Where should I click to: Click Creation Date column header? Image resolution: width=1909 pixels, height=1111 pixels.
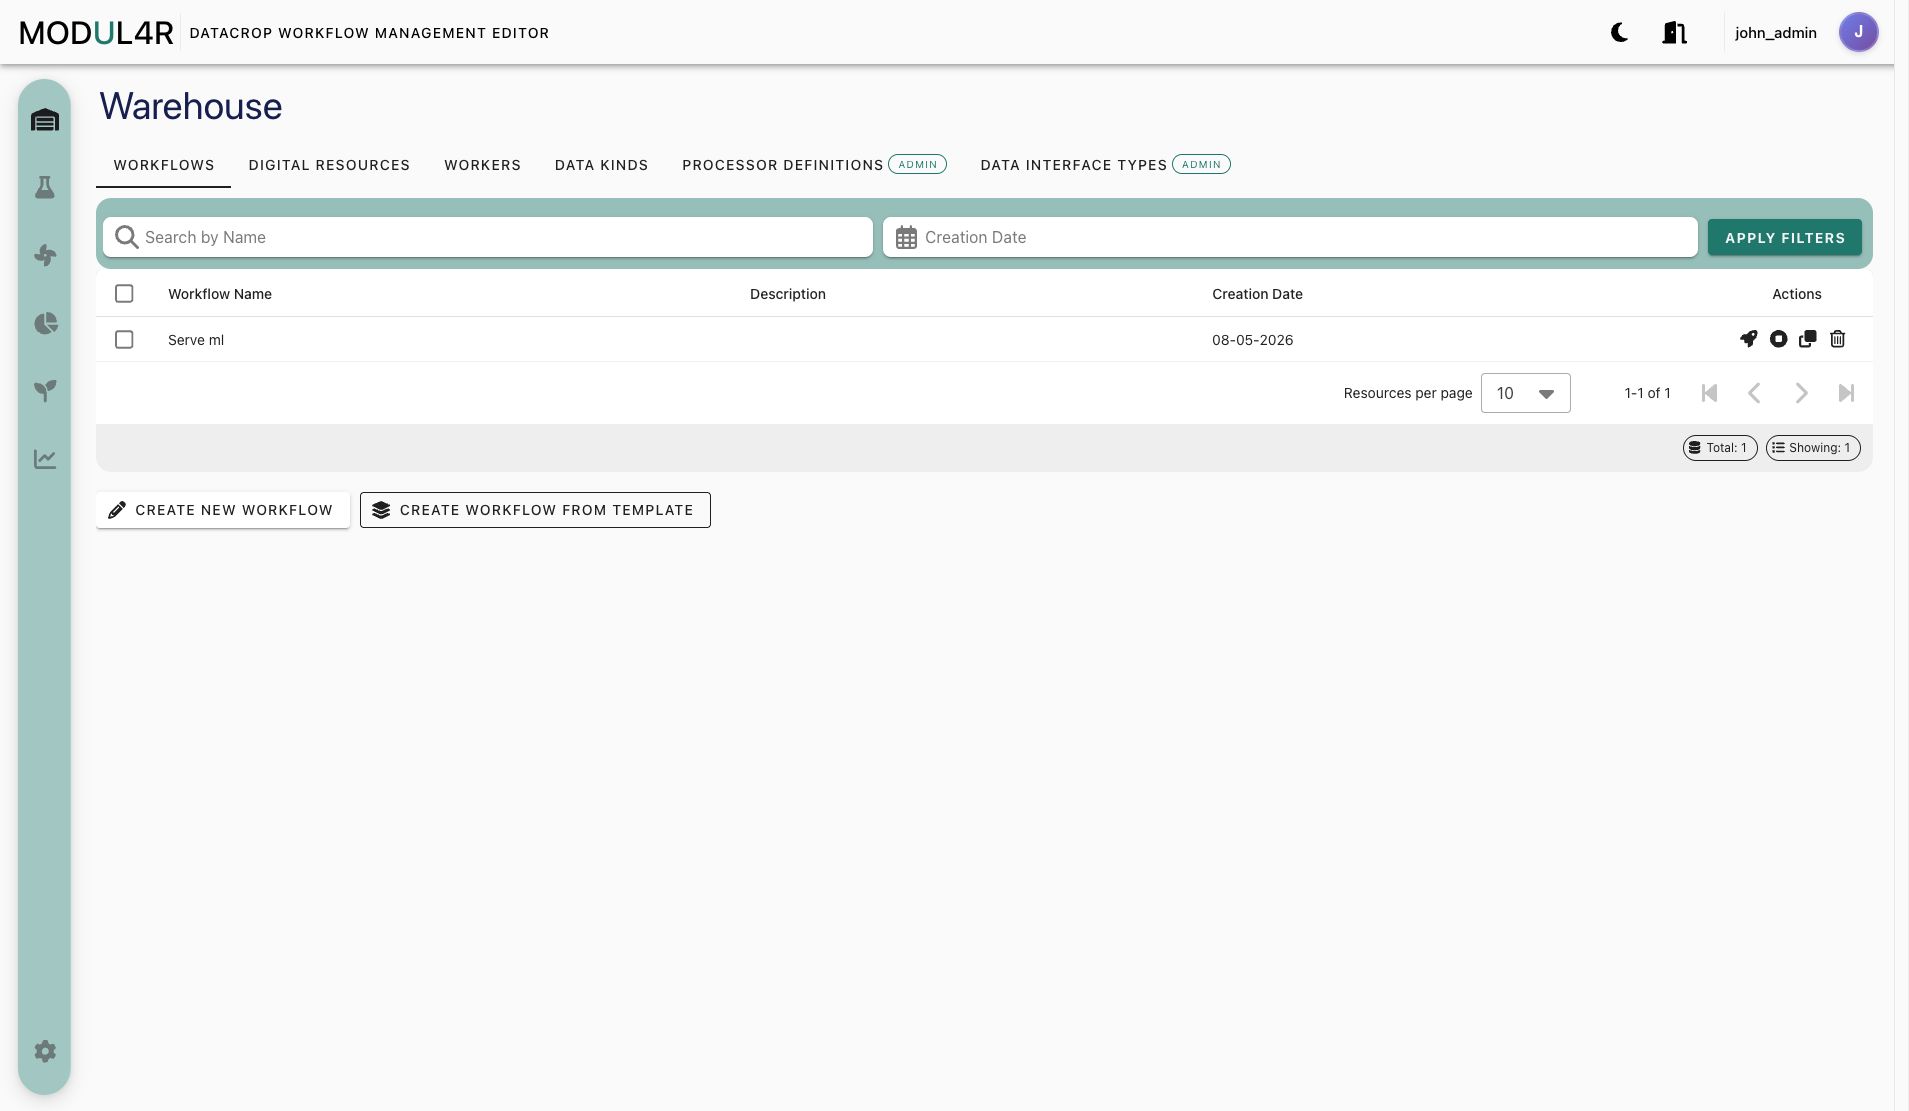(1257, 294)
